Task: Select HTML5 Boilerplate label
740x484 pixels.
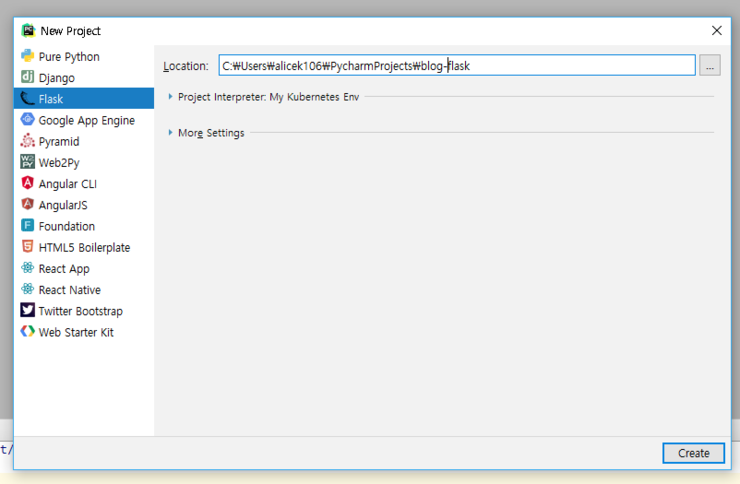Action: (x=84, y=248)
